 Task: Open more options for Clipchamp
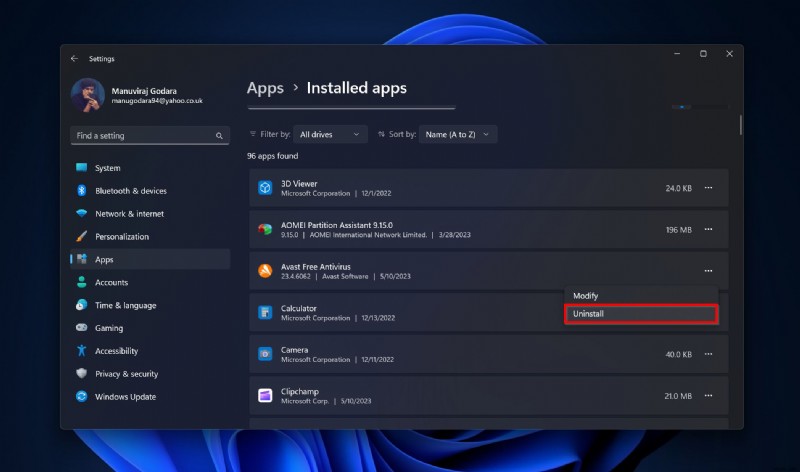pos(708,395)
